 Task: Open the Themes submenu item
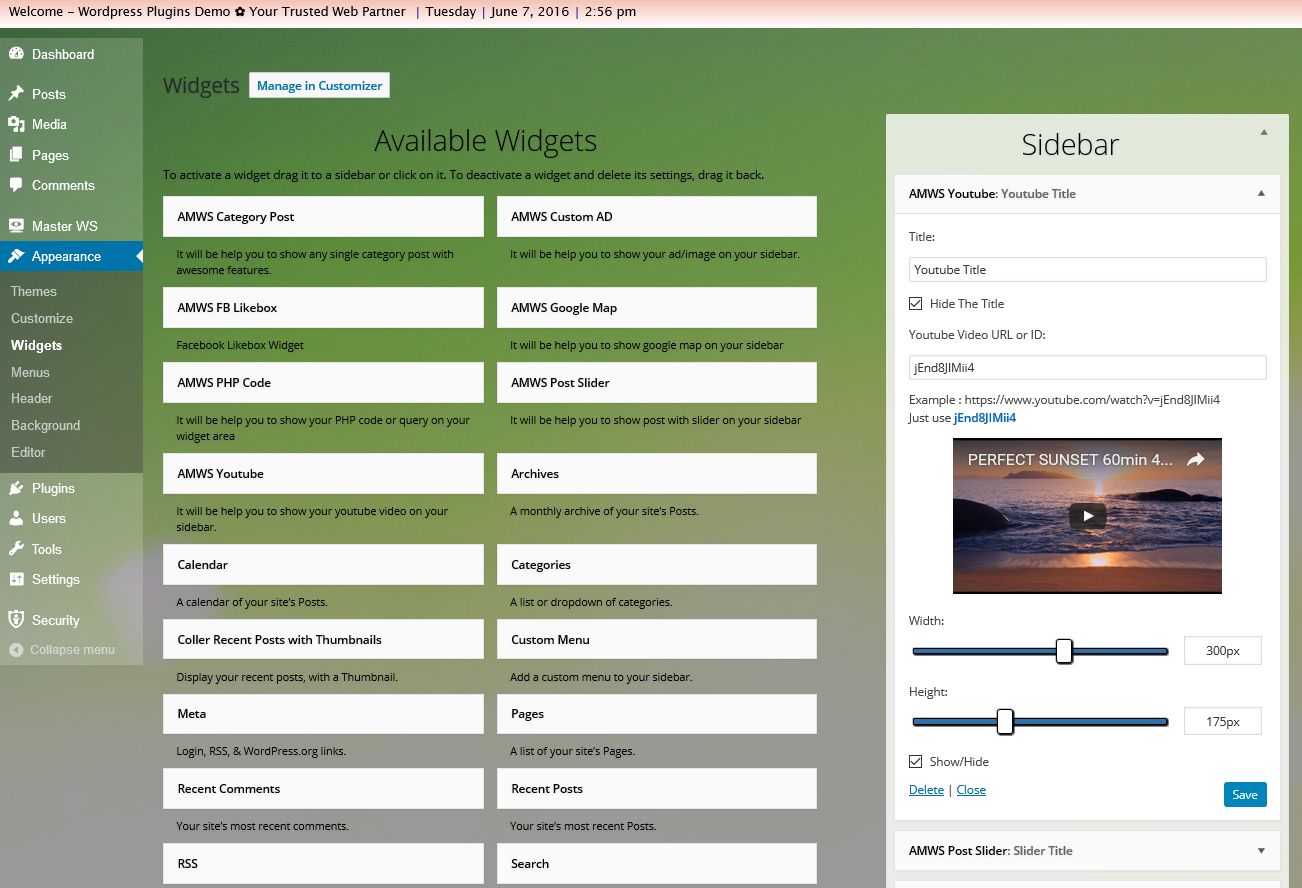34,291
